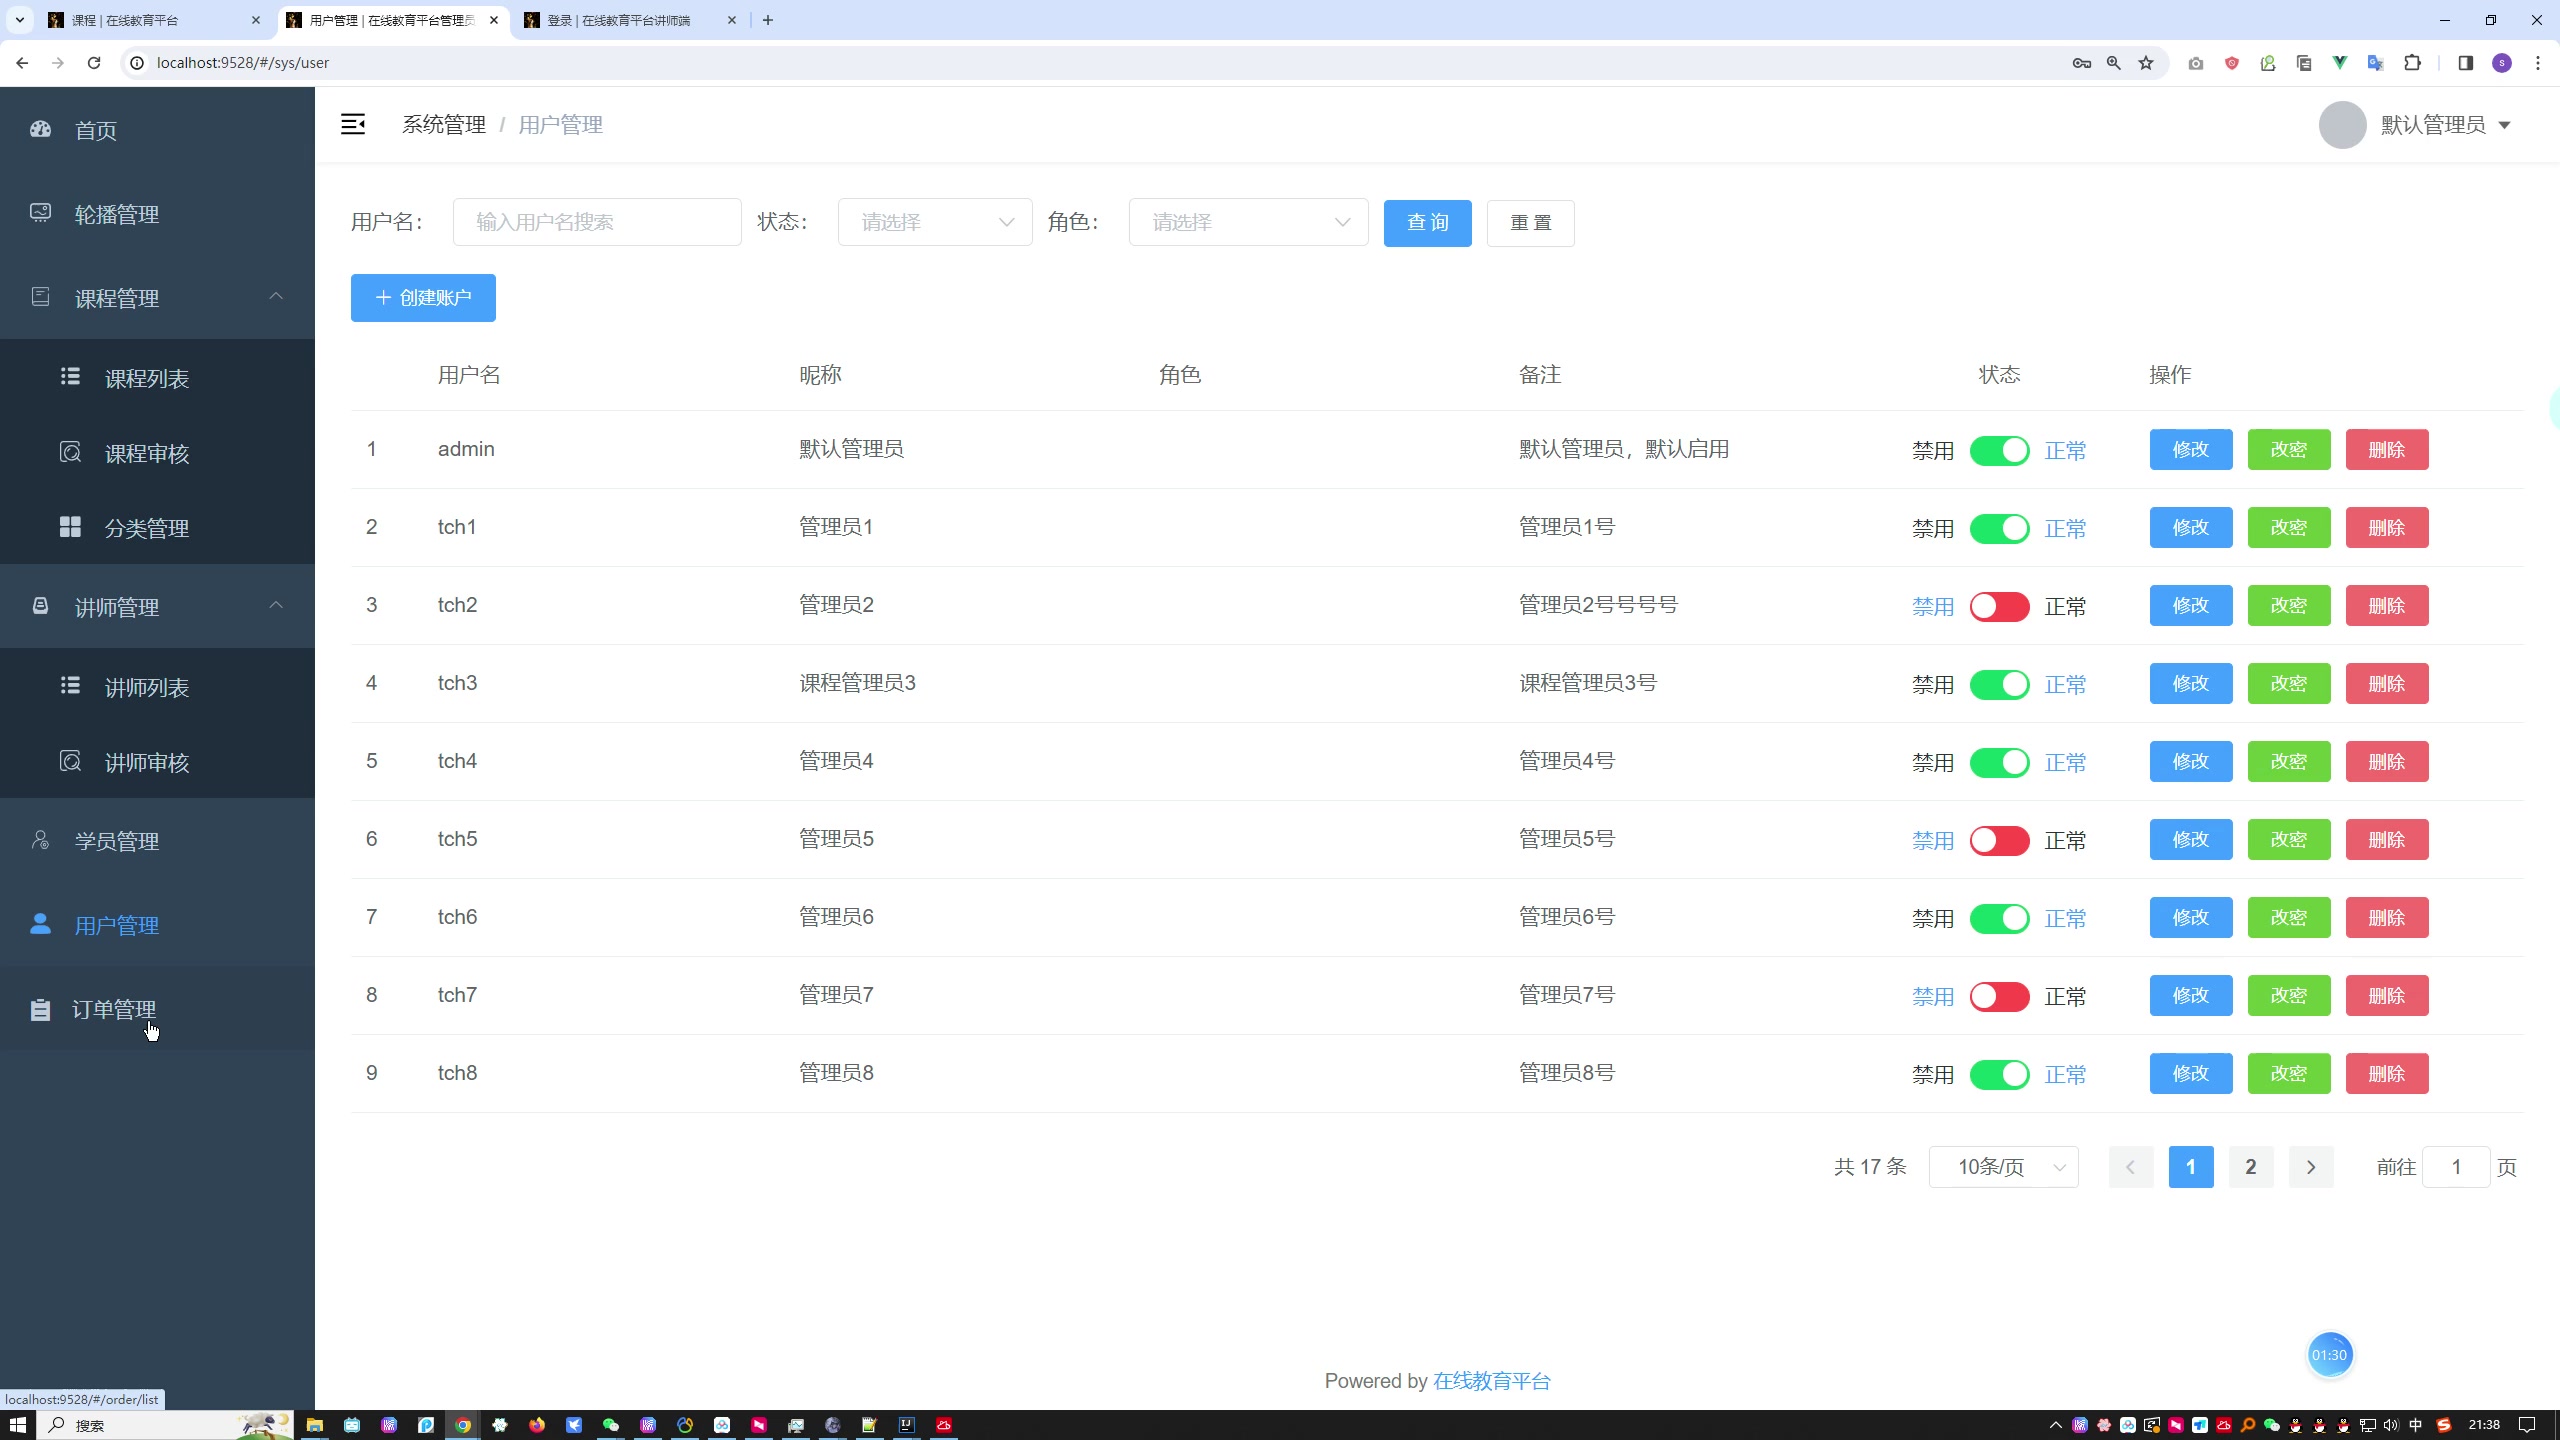
Task: Open the Windows Start menu
Action: [18, 1425]
